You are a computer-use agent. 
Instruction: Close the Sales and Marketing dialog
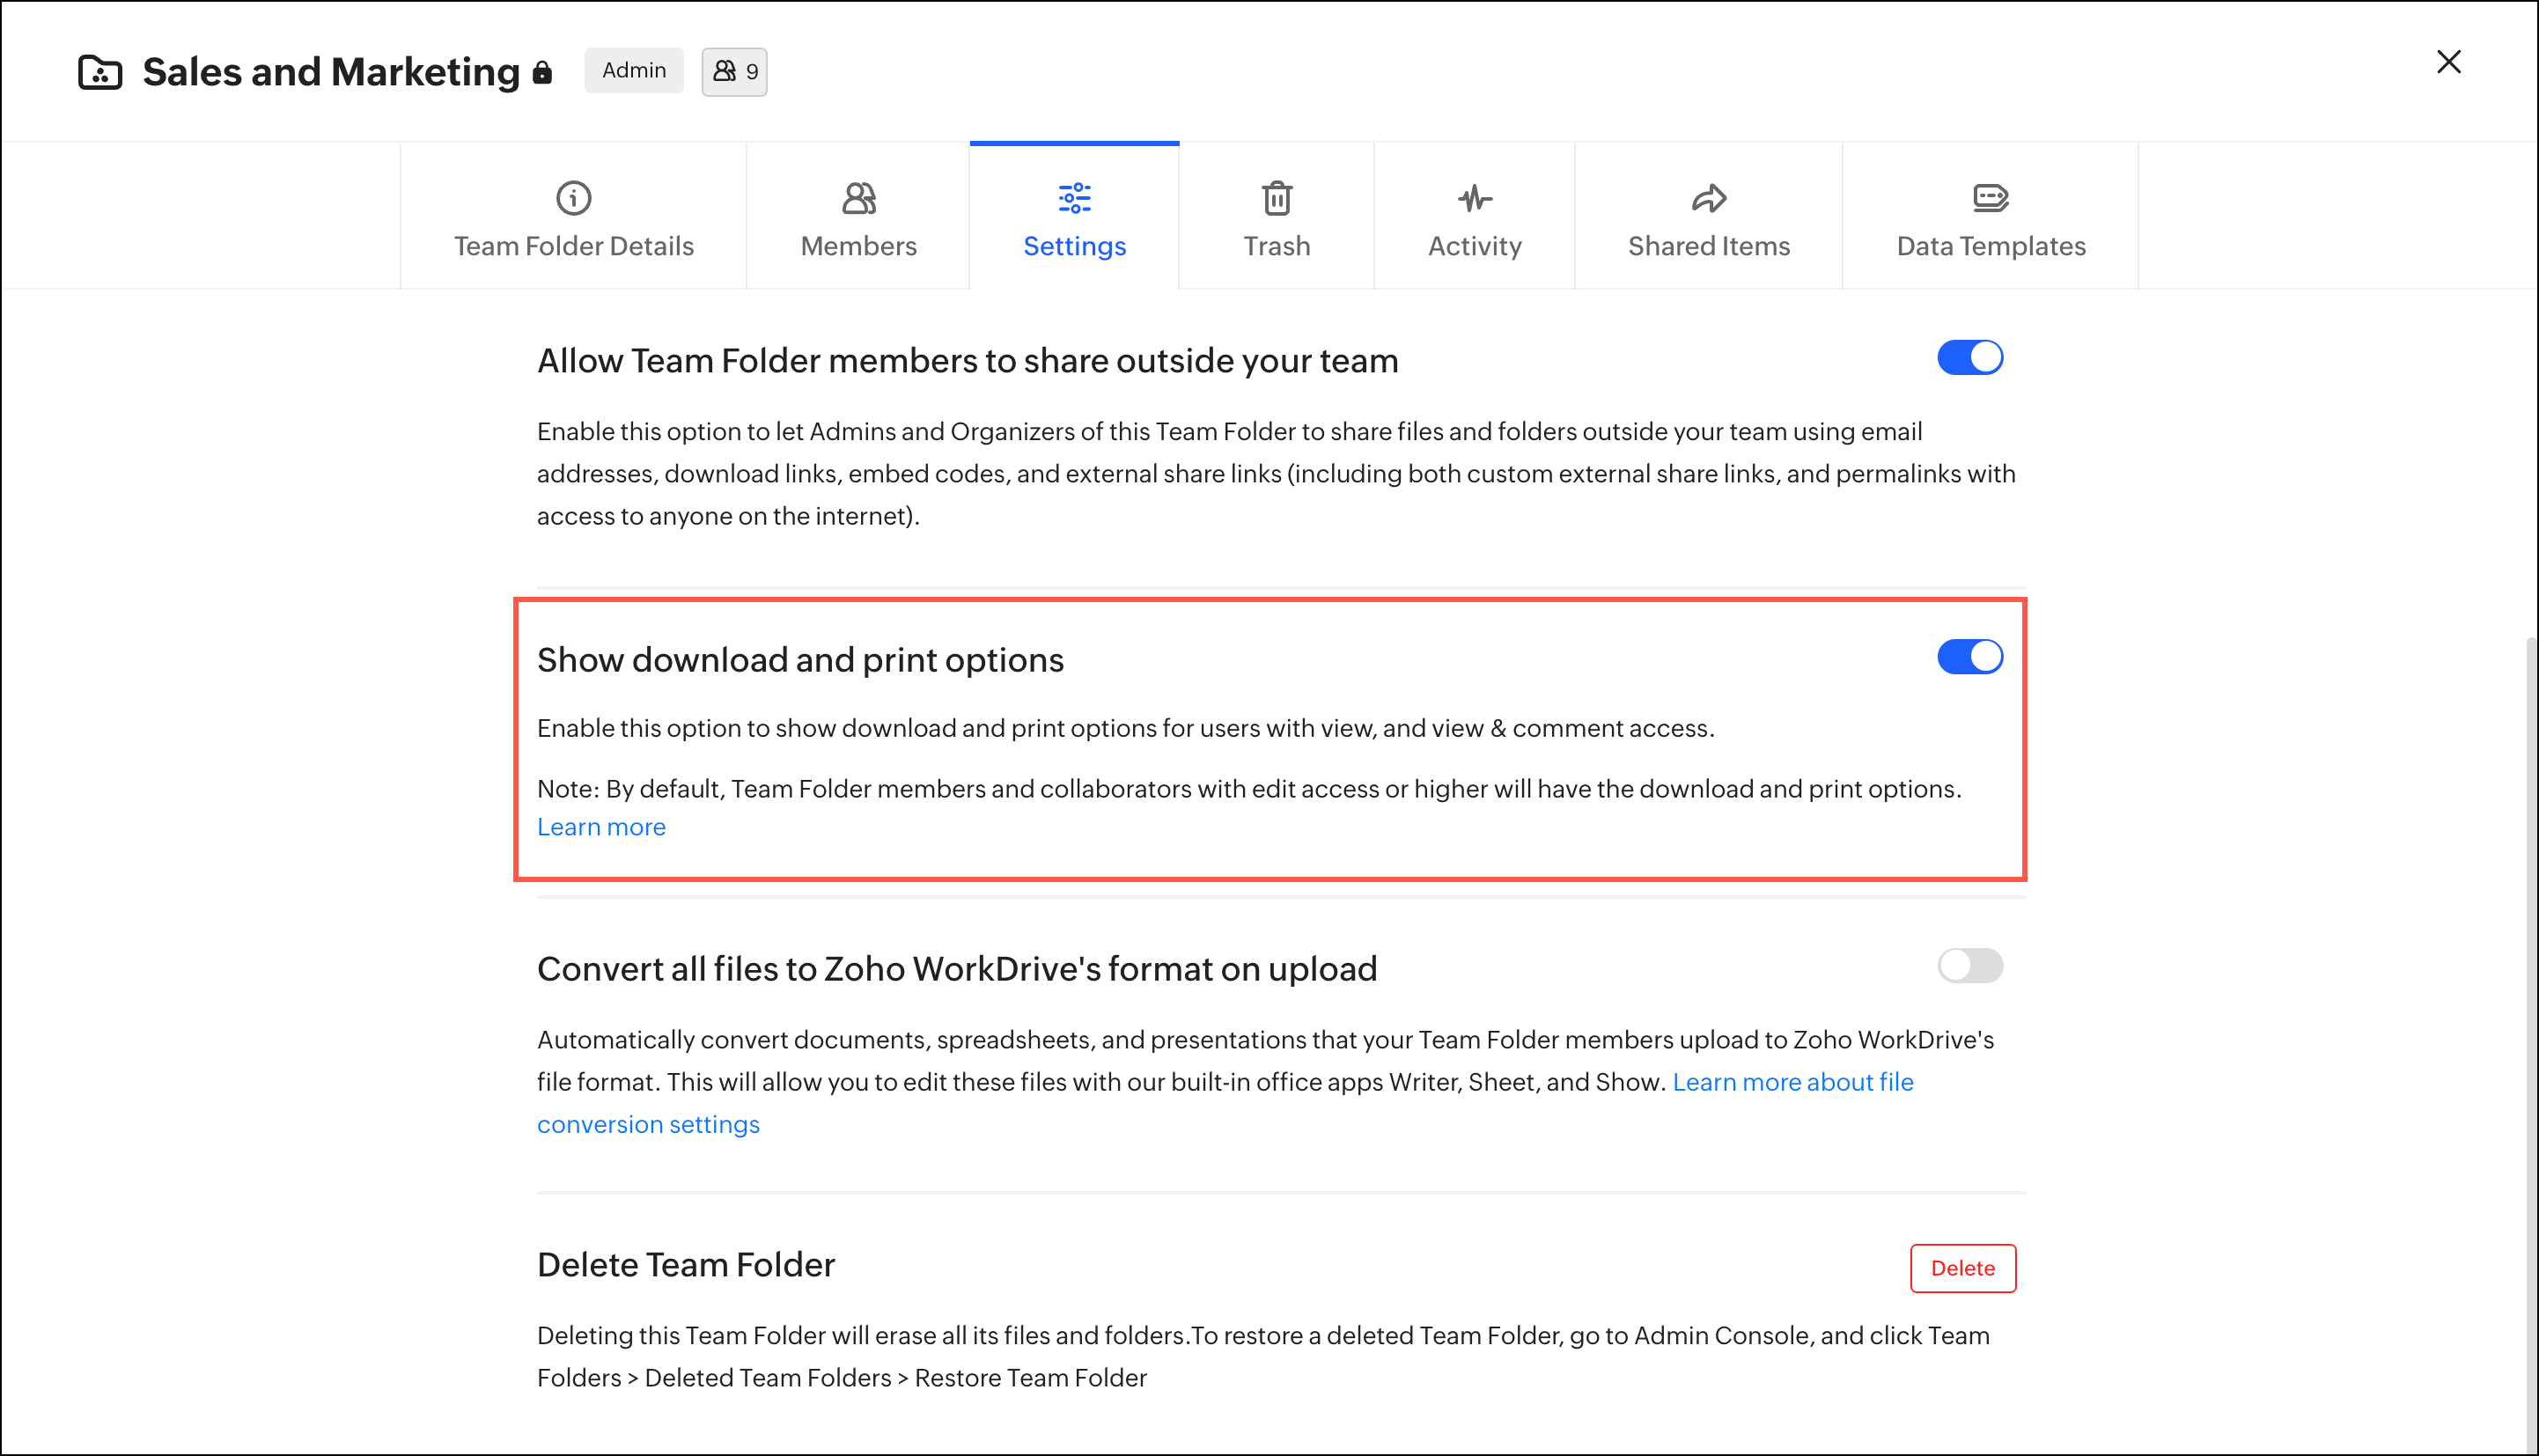pyautogui.click(x=2448, y=62)
